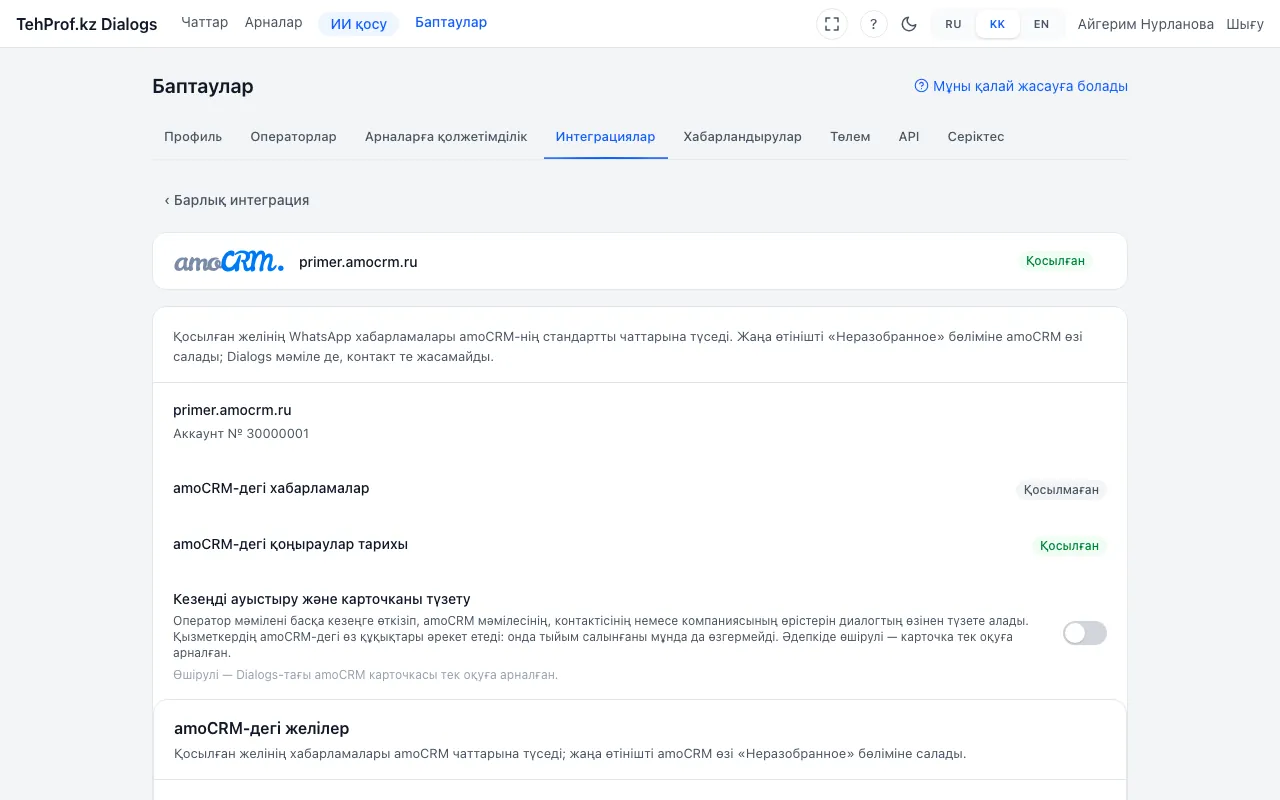Screen dimensions: 1280x800
Task: Select EN language option
Action: (x=1041, y=24)
